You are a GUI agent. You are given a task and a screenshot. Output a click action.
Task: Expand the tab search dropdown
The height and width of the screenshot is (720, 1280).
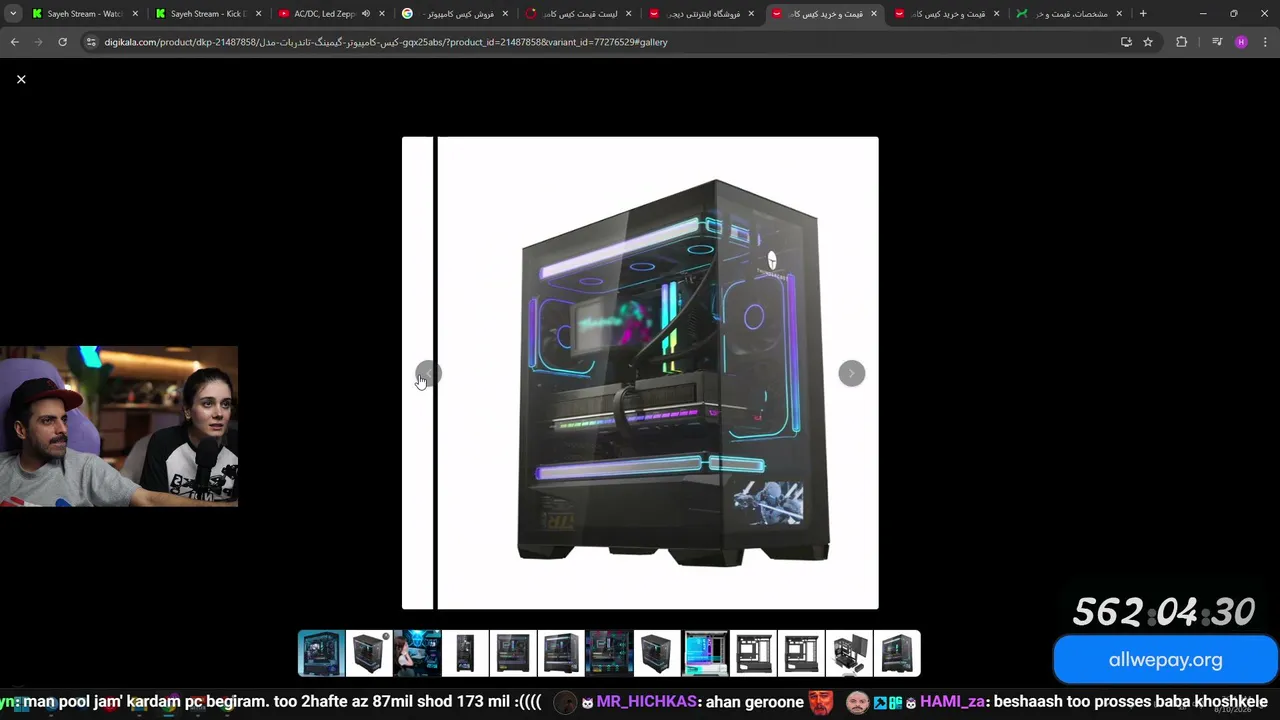point(13,14)
